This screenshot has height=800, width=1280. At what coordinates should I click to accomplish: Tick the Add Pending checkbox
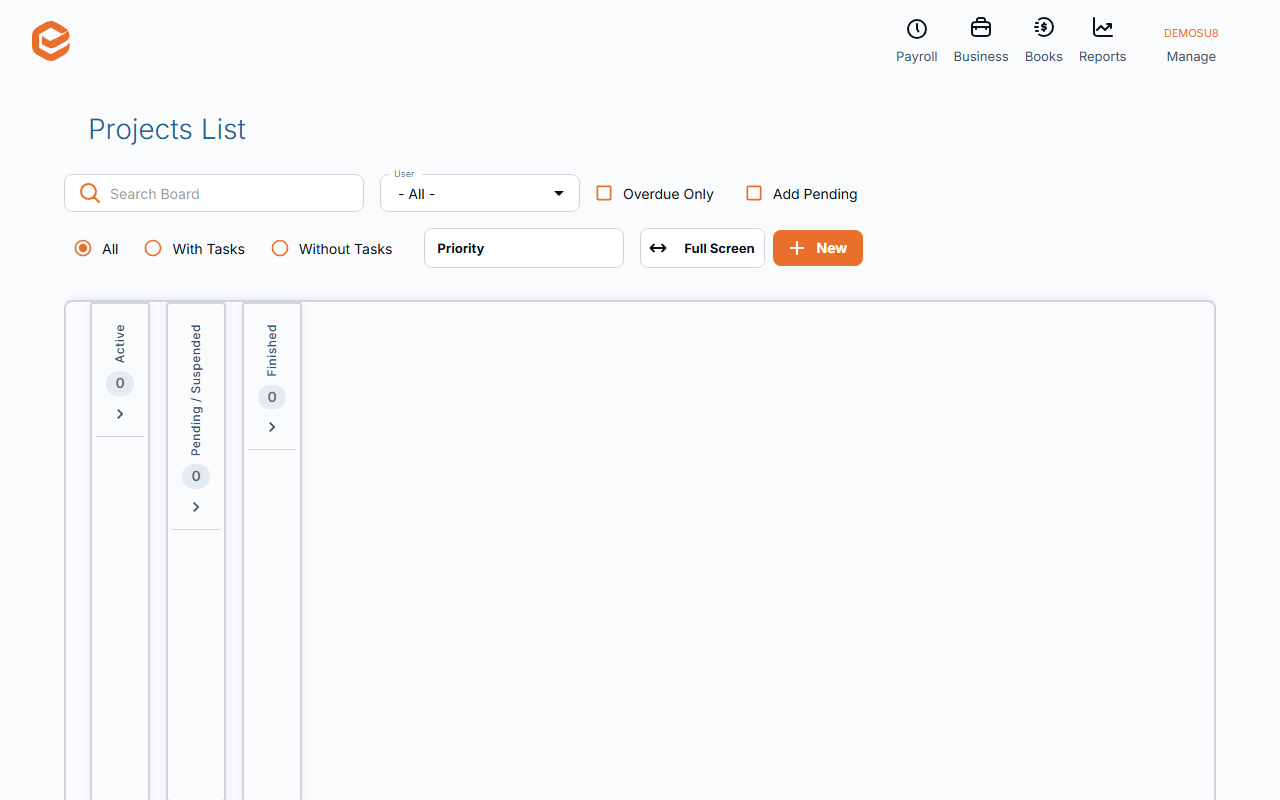pos(754,193)
